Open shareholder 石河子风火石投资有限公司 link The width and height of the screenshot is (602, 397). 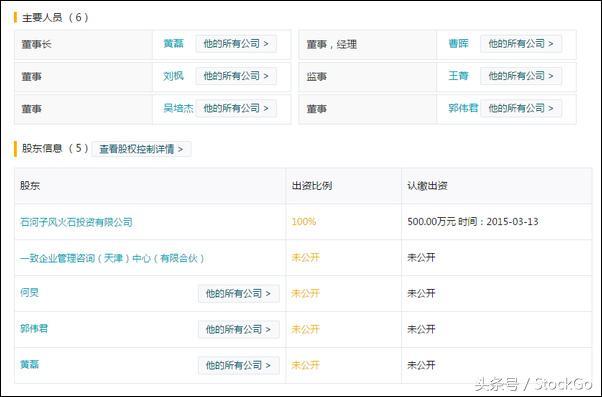pyautogui.click(x=76, y=222)
